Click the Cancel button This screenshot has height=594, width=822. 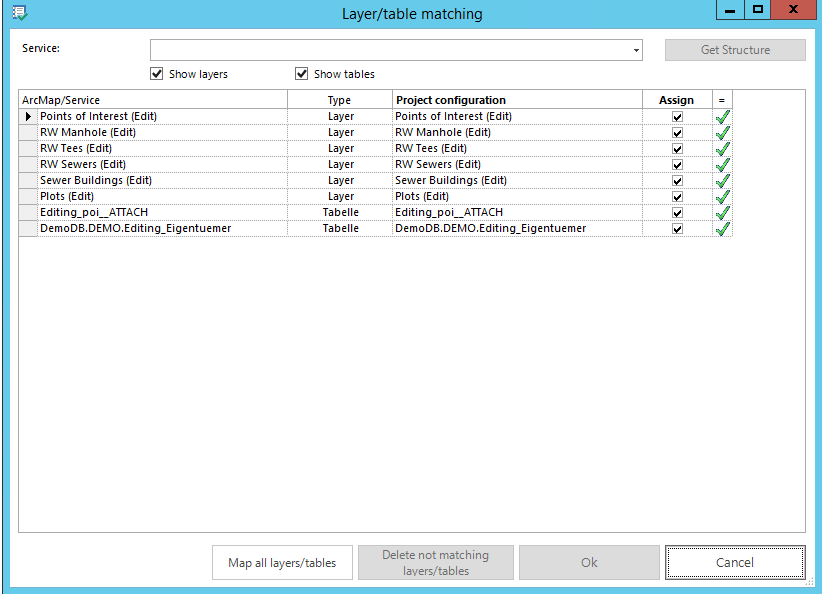point(735,562)
